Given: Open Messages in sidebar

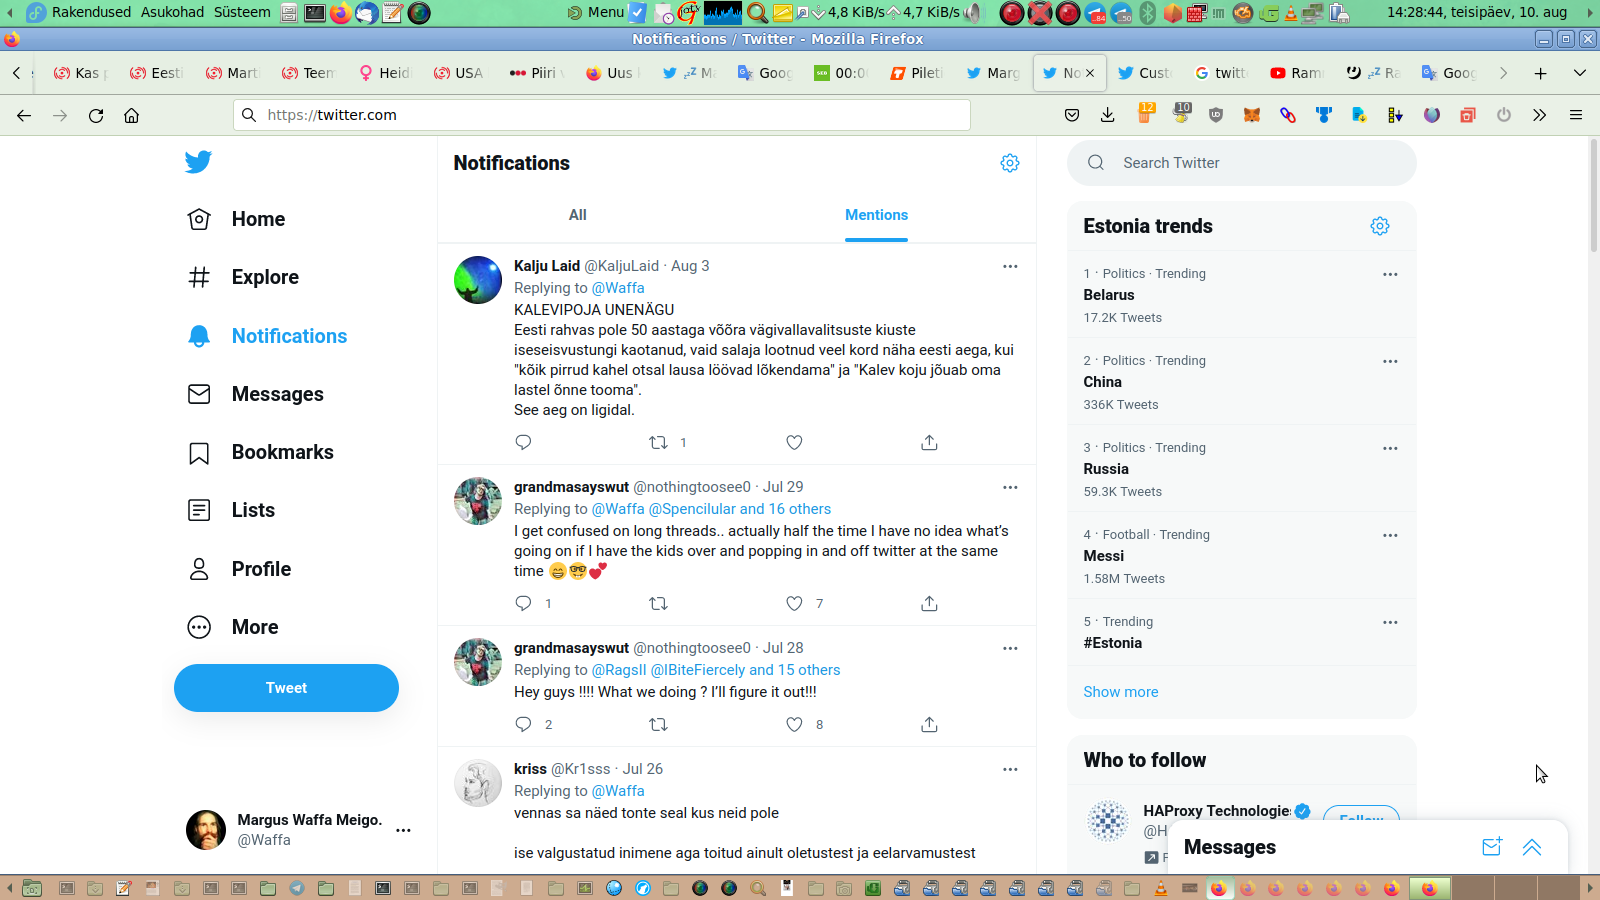Looking at the screenshot, I should [x=256, y=394].
